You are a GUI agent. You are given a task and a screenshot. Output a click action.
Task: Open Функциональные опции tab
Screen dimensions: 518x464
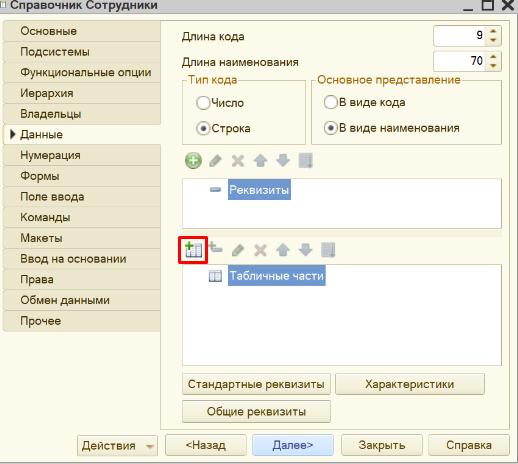[x=82, y=73]
